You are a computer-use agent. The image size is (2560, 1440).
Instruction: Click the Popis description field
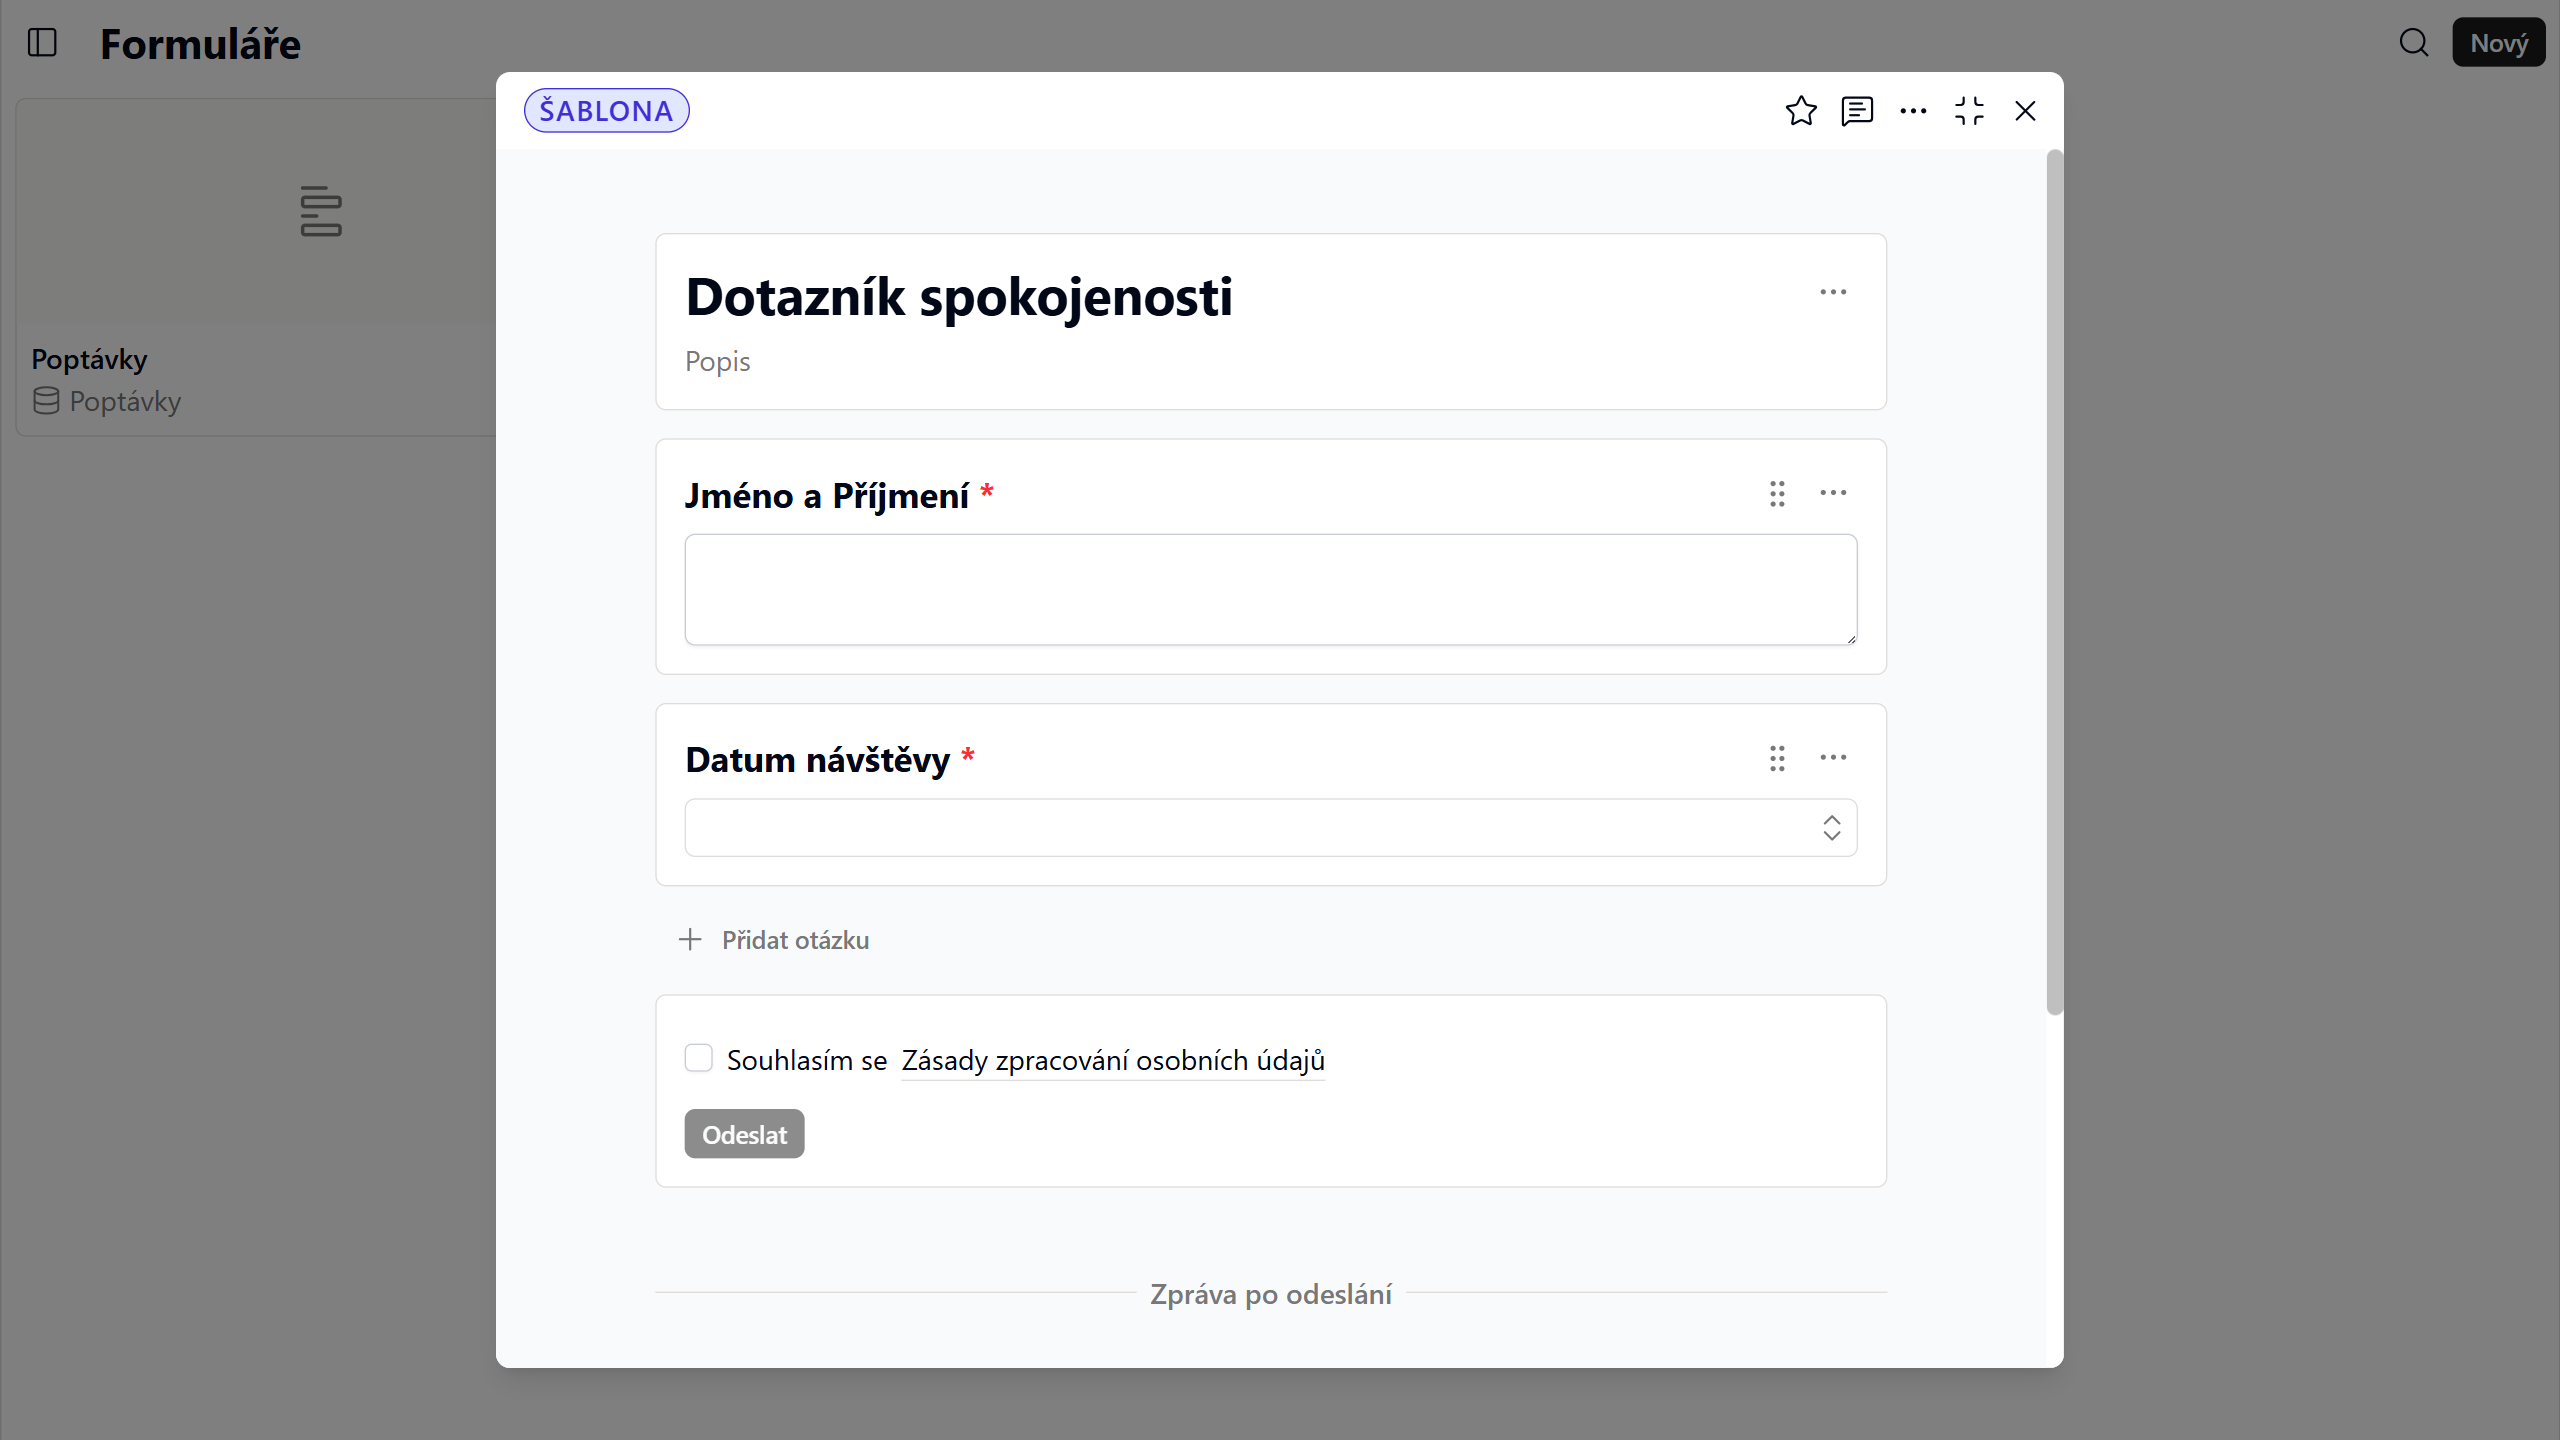coord(718,361)
